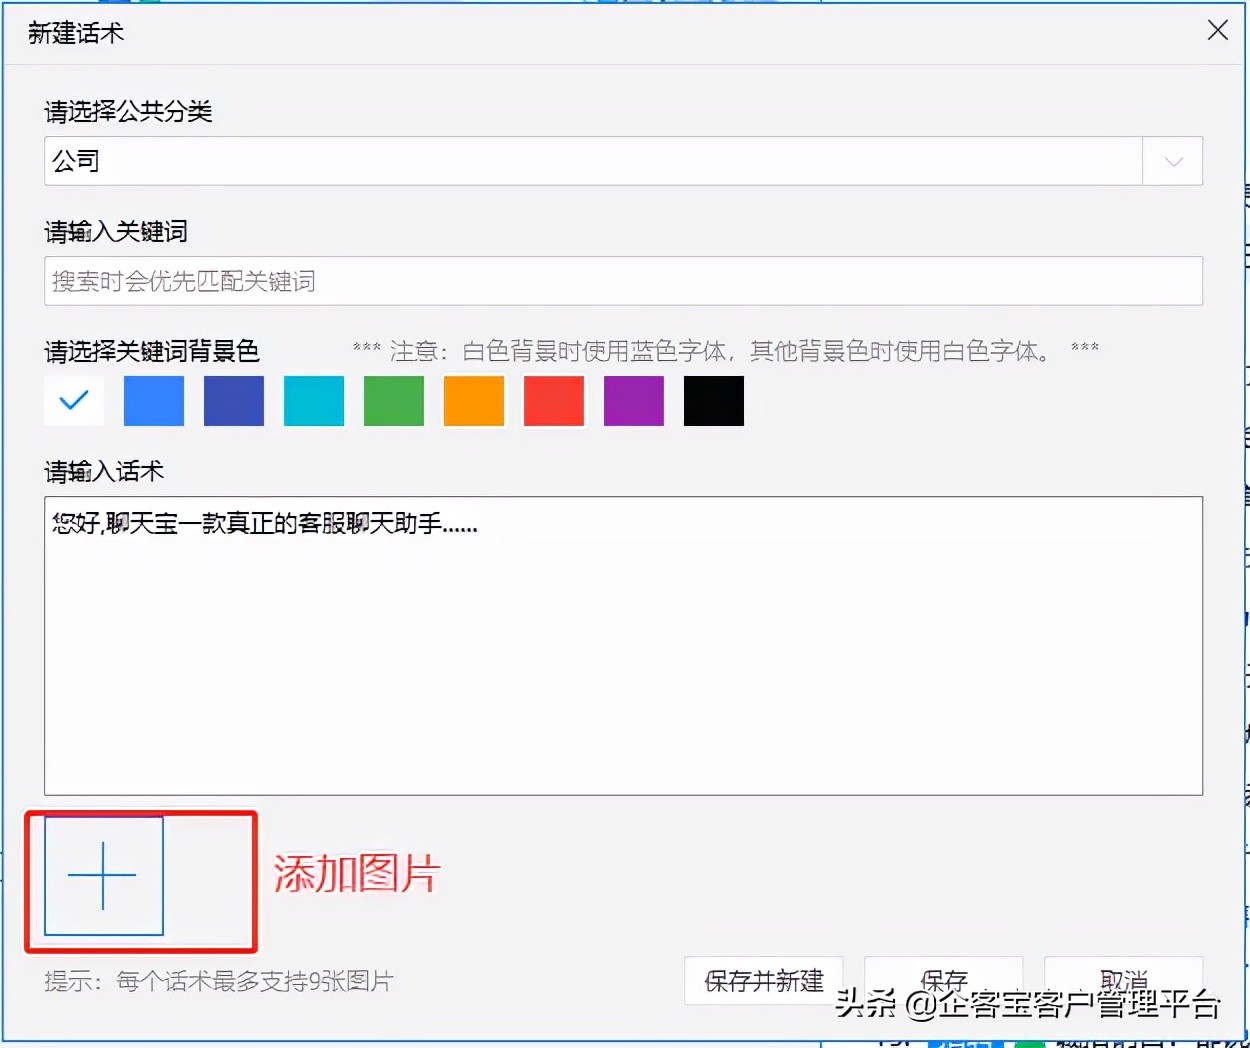The width and height of the screenshot is (1250, 1048).
Task: Select the purple keyword background swatch
Action: 633,400
